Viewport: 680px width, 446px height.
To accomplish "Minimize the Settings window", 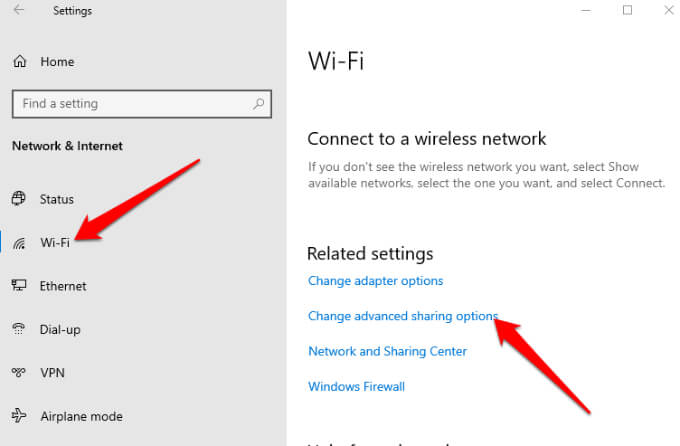I will coord(586,10).
